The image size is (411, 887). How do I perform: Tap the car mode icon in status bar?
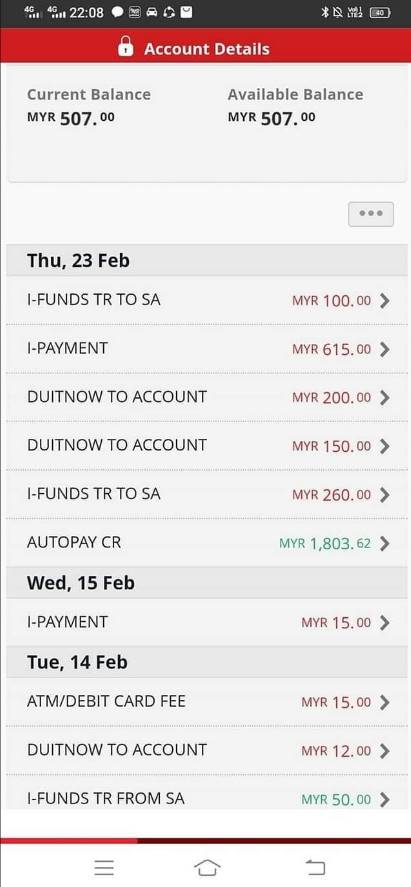tap(152, 12)
